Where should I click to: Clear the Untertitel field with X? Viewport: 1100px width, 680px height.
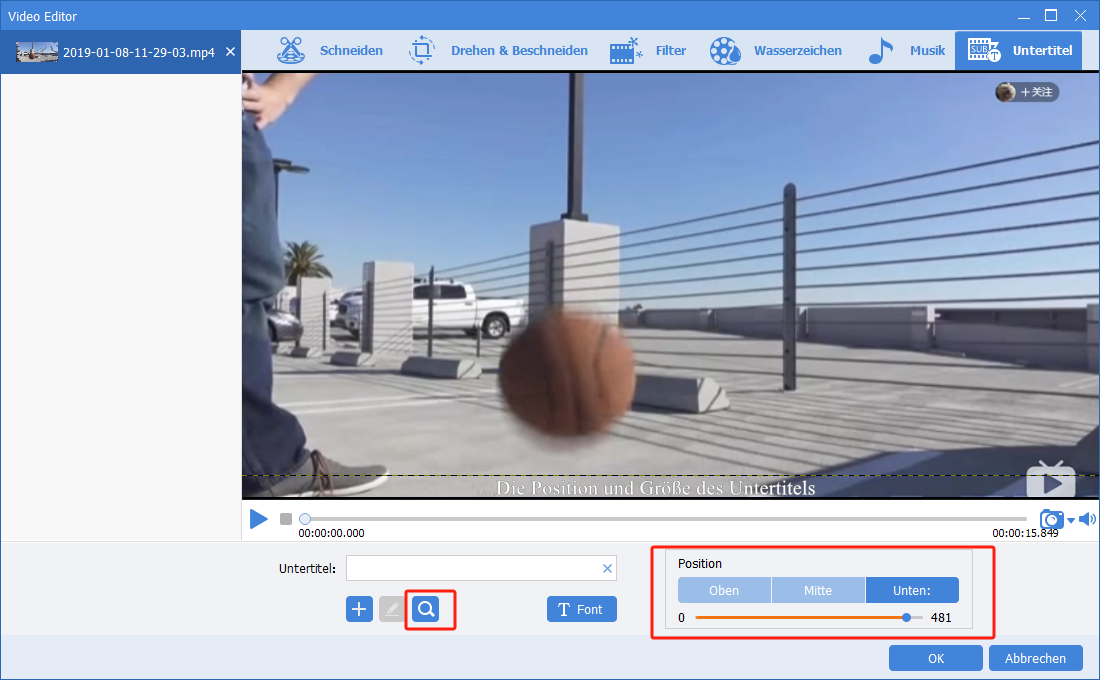tap(608, 568)
